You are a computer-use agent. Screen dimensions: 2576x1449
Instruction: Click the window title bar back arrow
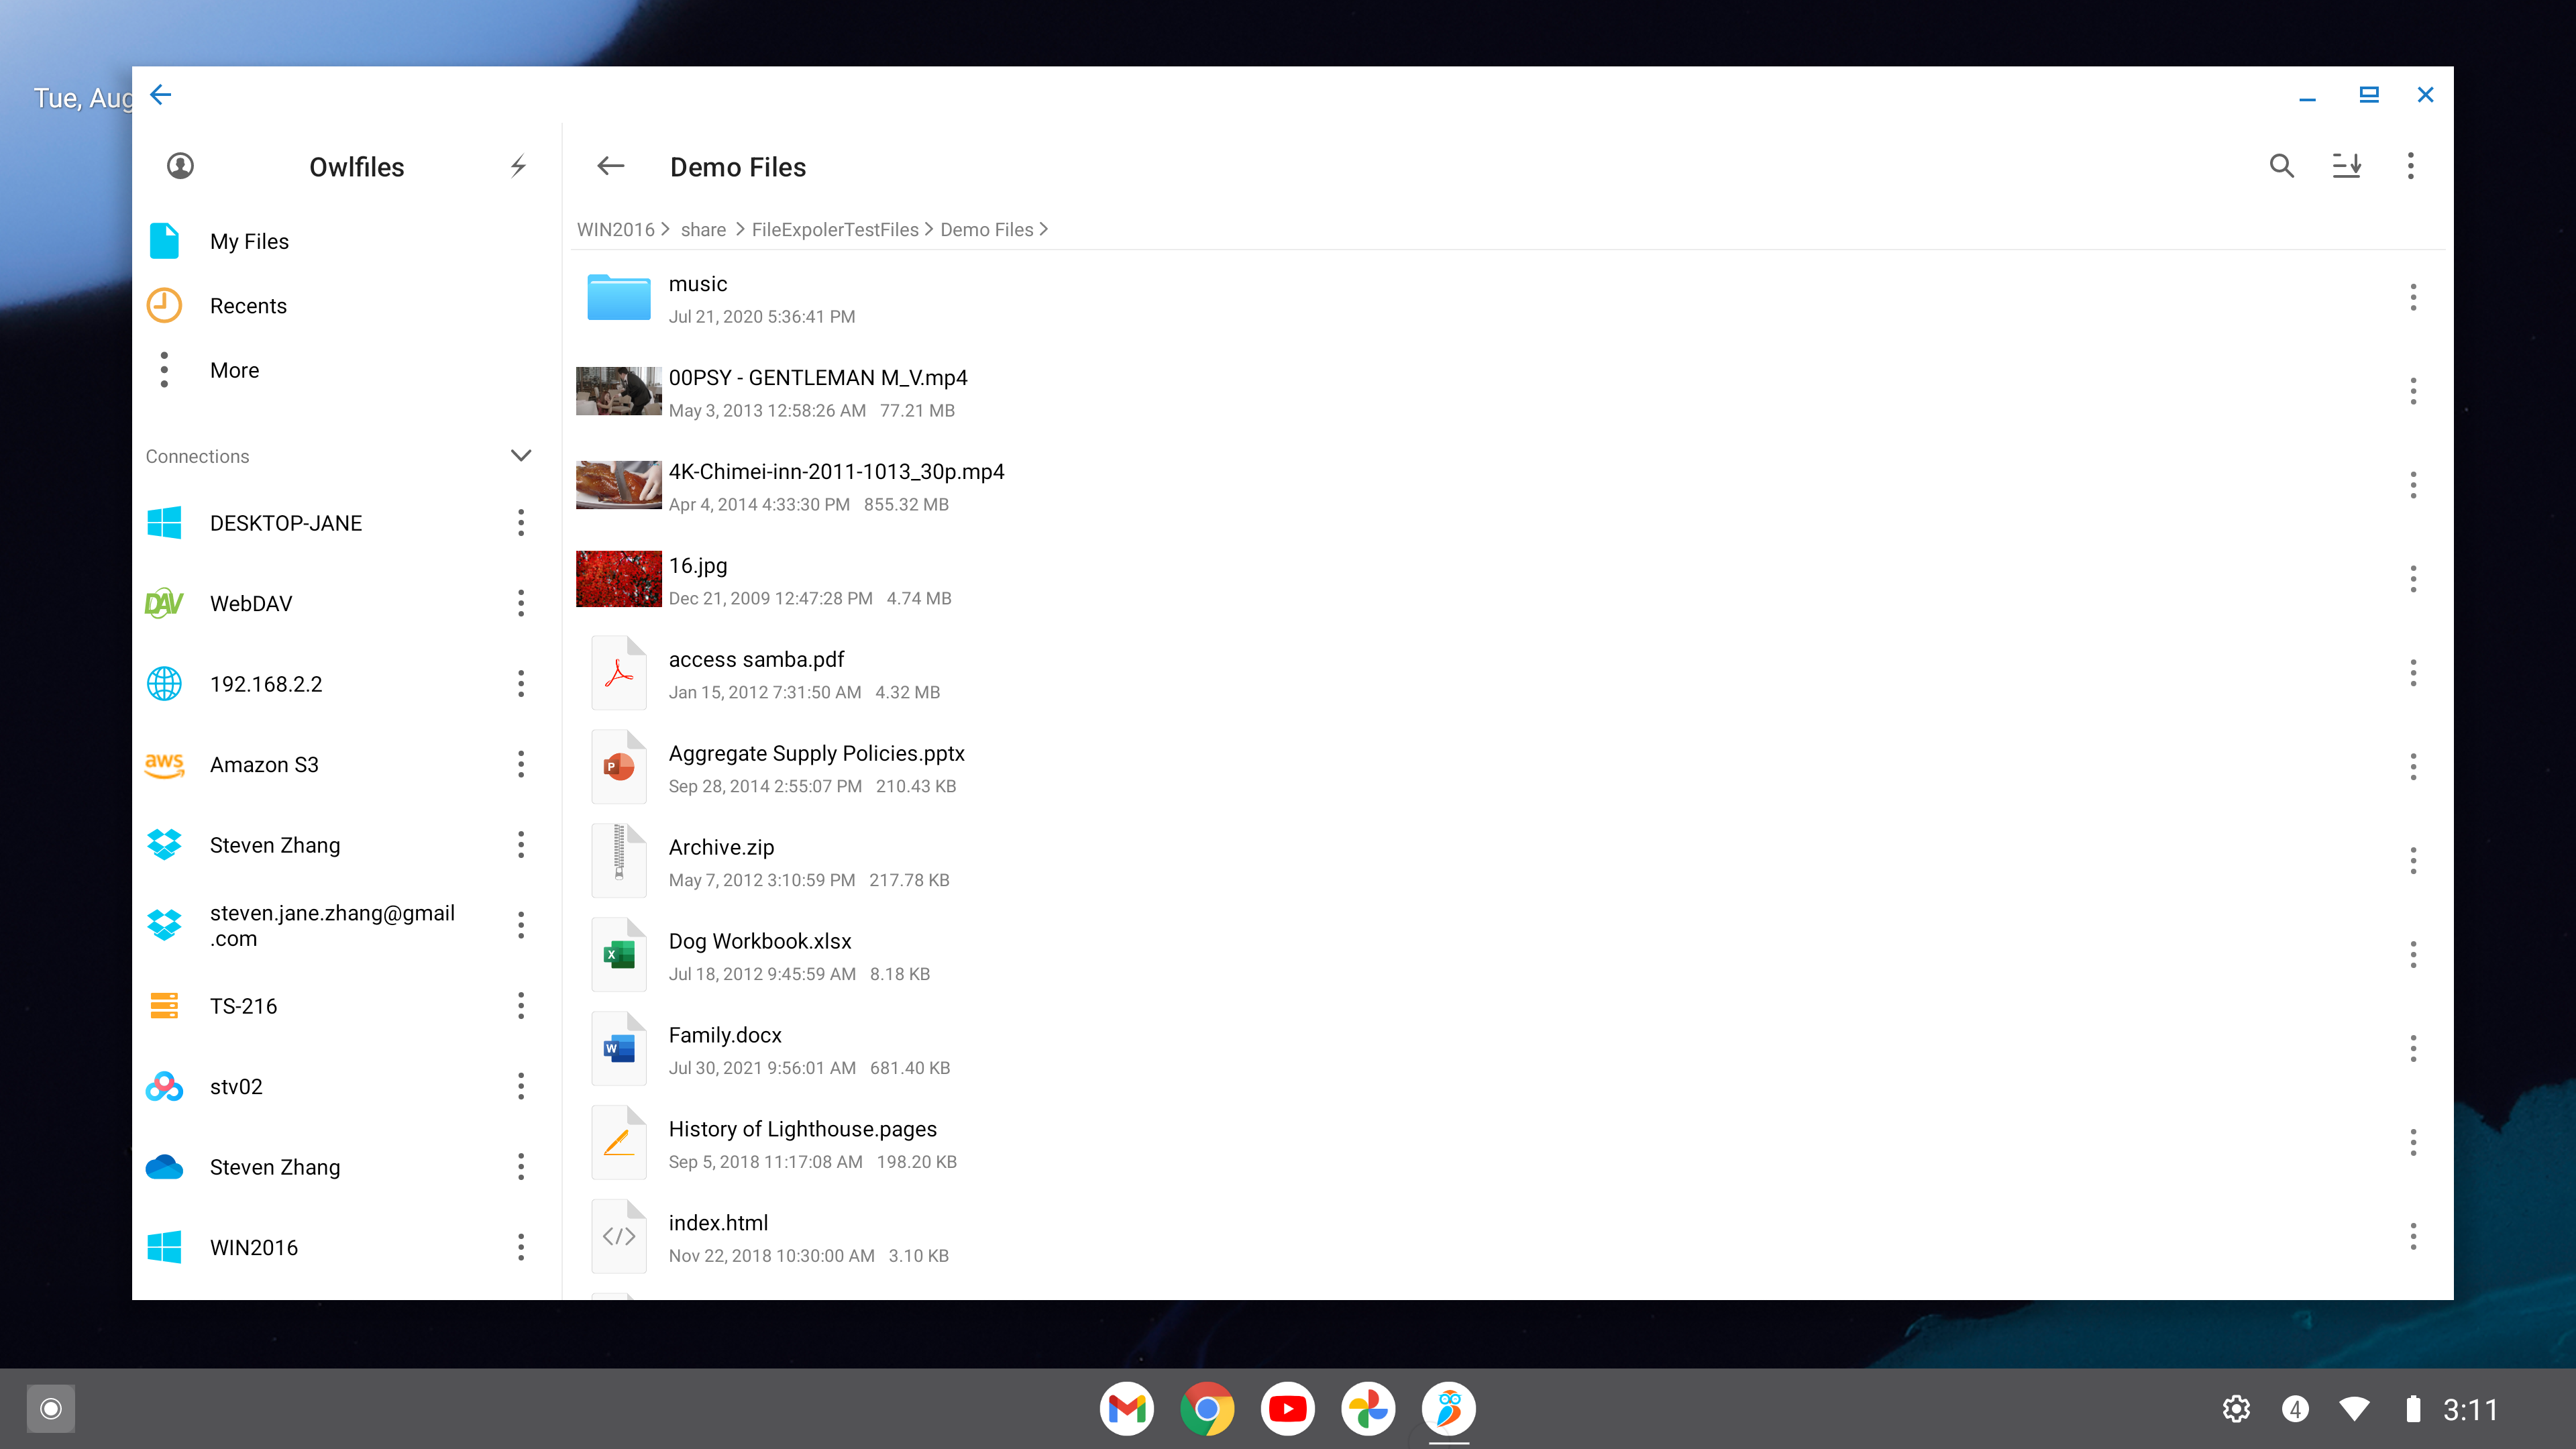pyautogui.click(x=161, y=95)
